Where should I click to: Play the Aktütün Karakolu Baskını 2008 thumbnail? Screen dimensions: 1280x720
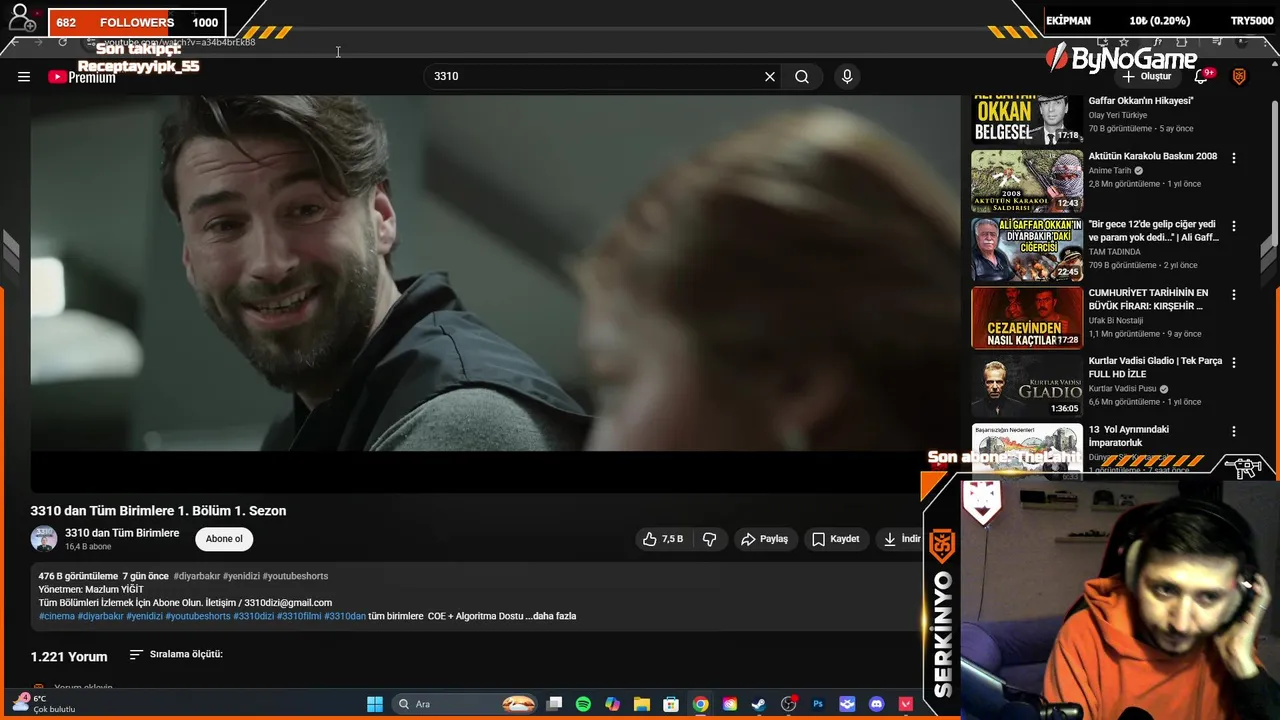tap(1027, 181)
